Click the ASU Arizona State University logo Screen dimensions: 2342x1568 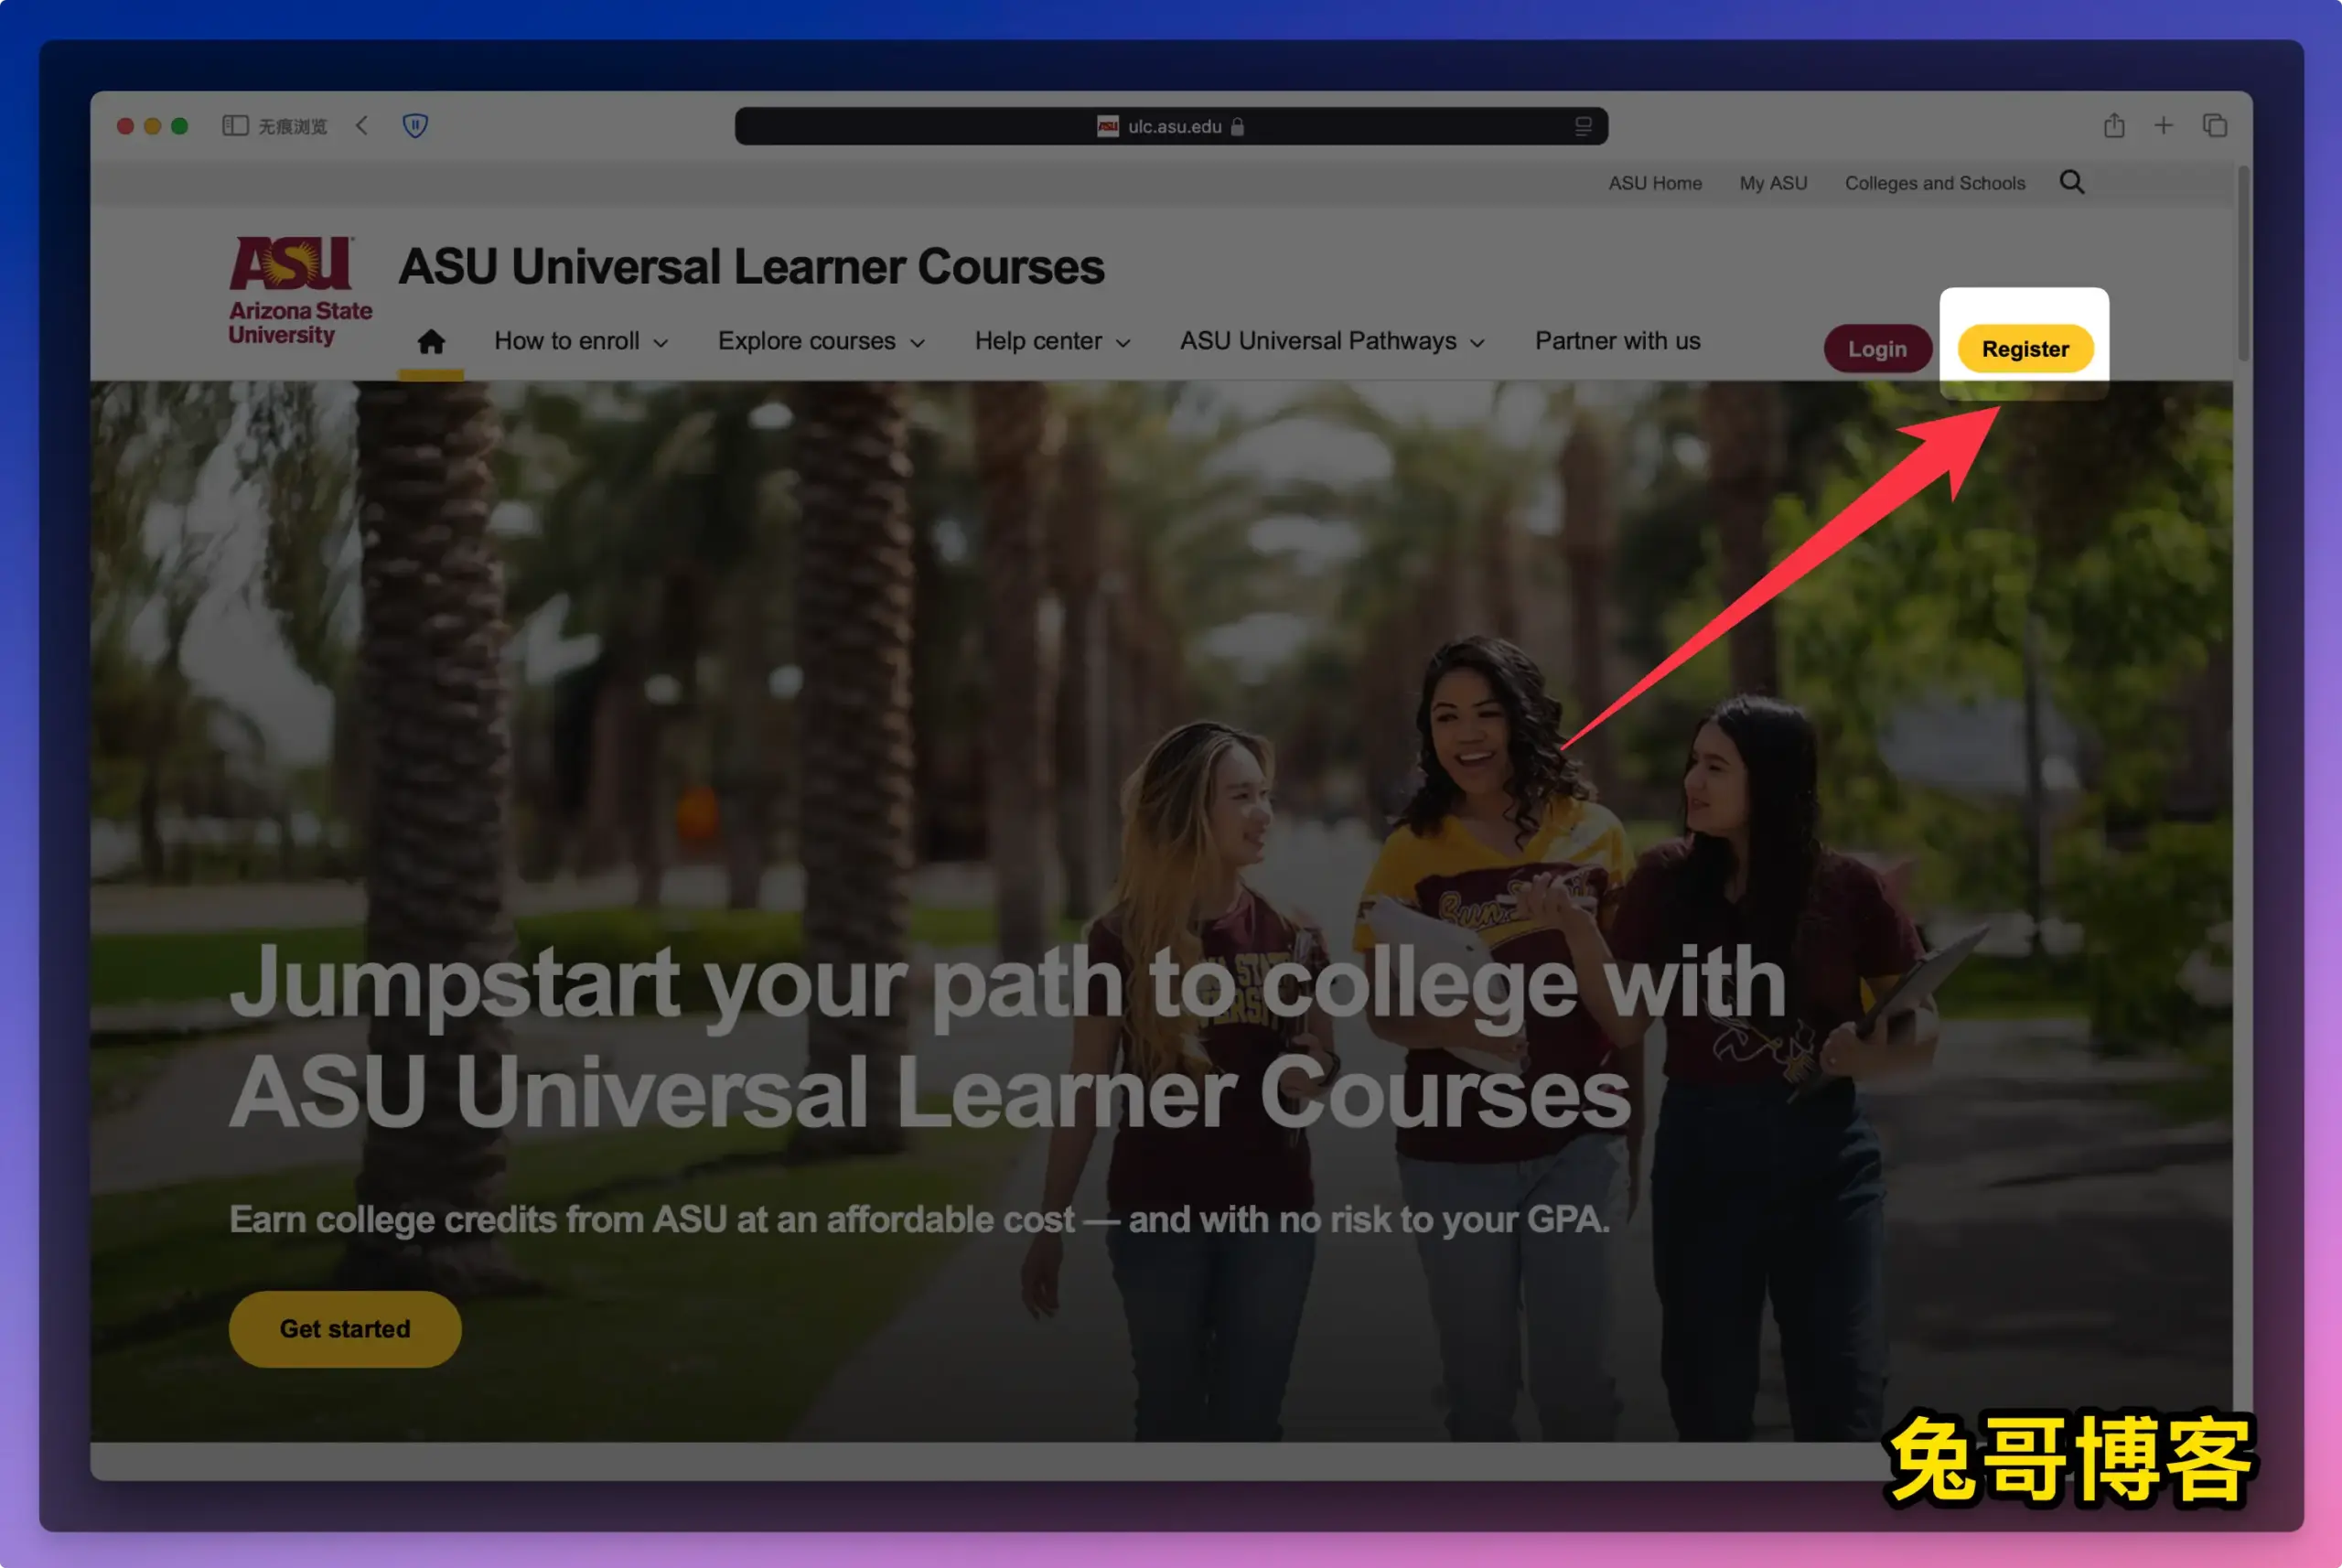tap(300, 291)
